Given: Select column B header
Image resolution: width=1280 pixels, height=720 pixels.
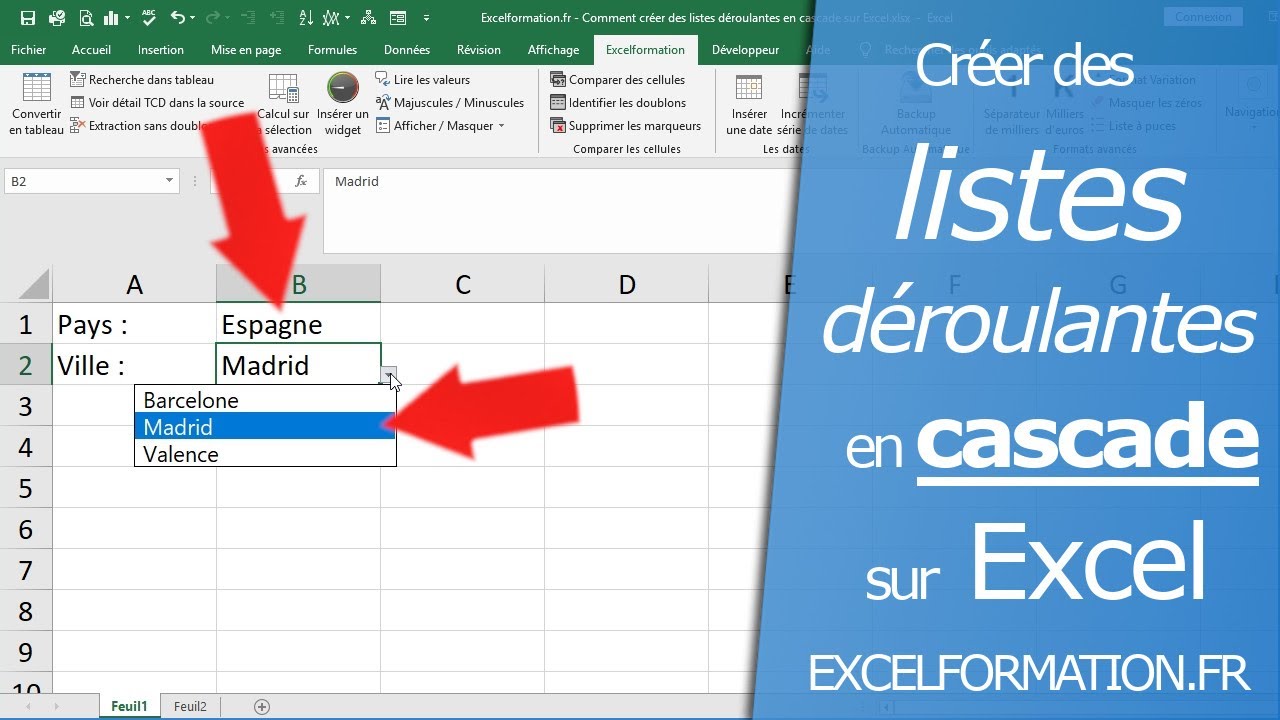Looking at the screenshot, I should (298, 285).
